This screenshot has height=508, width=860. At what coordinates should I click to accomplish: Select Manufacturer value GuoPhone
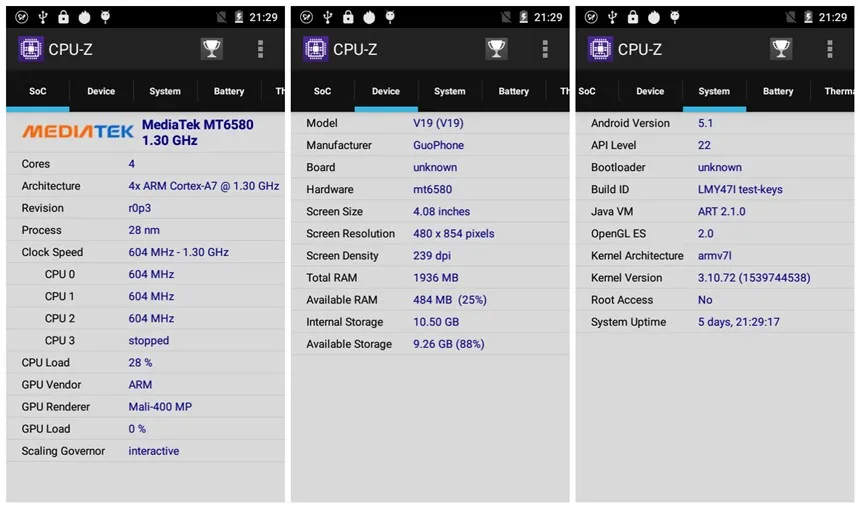pyautogui.click(x=438, y=145)
